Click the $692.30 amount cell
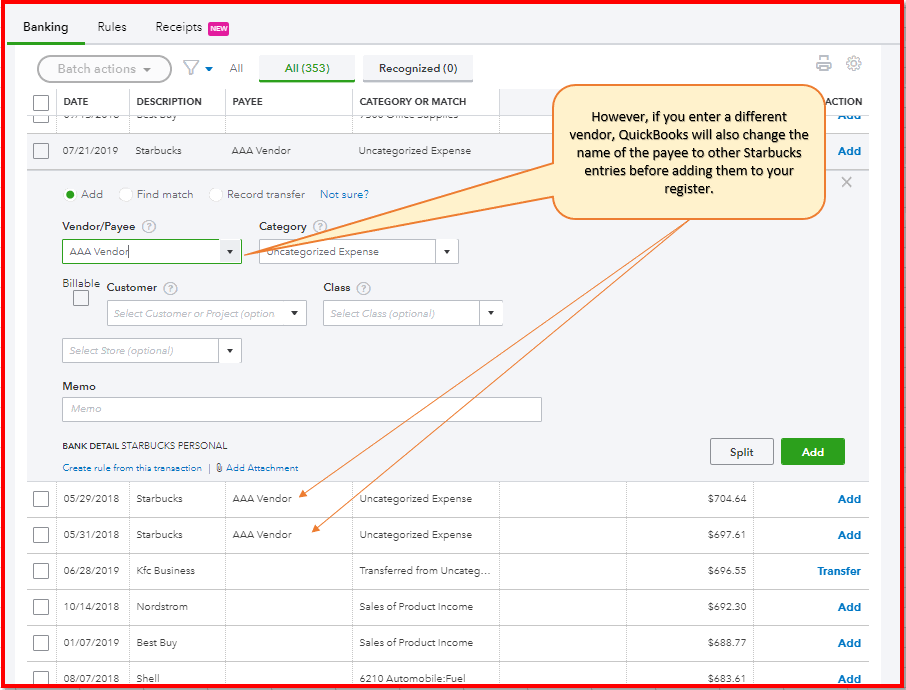The height and width of the screenshot is (690, 906). point(726,607)
